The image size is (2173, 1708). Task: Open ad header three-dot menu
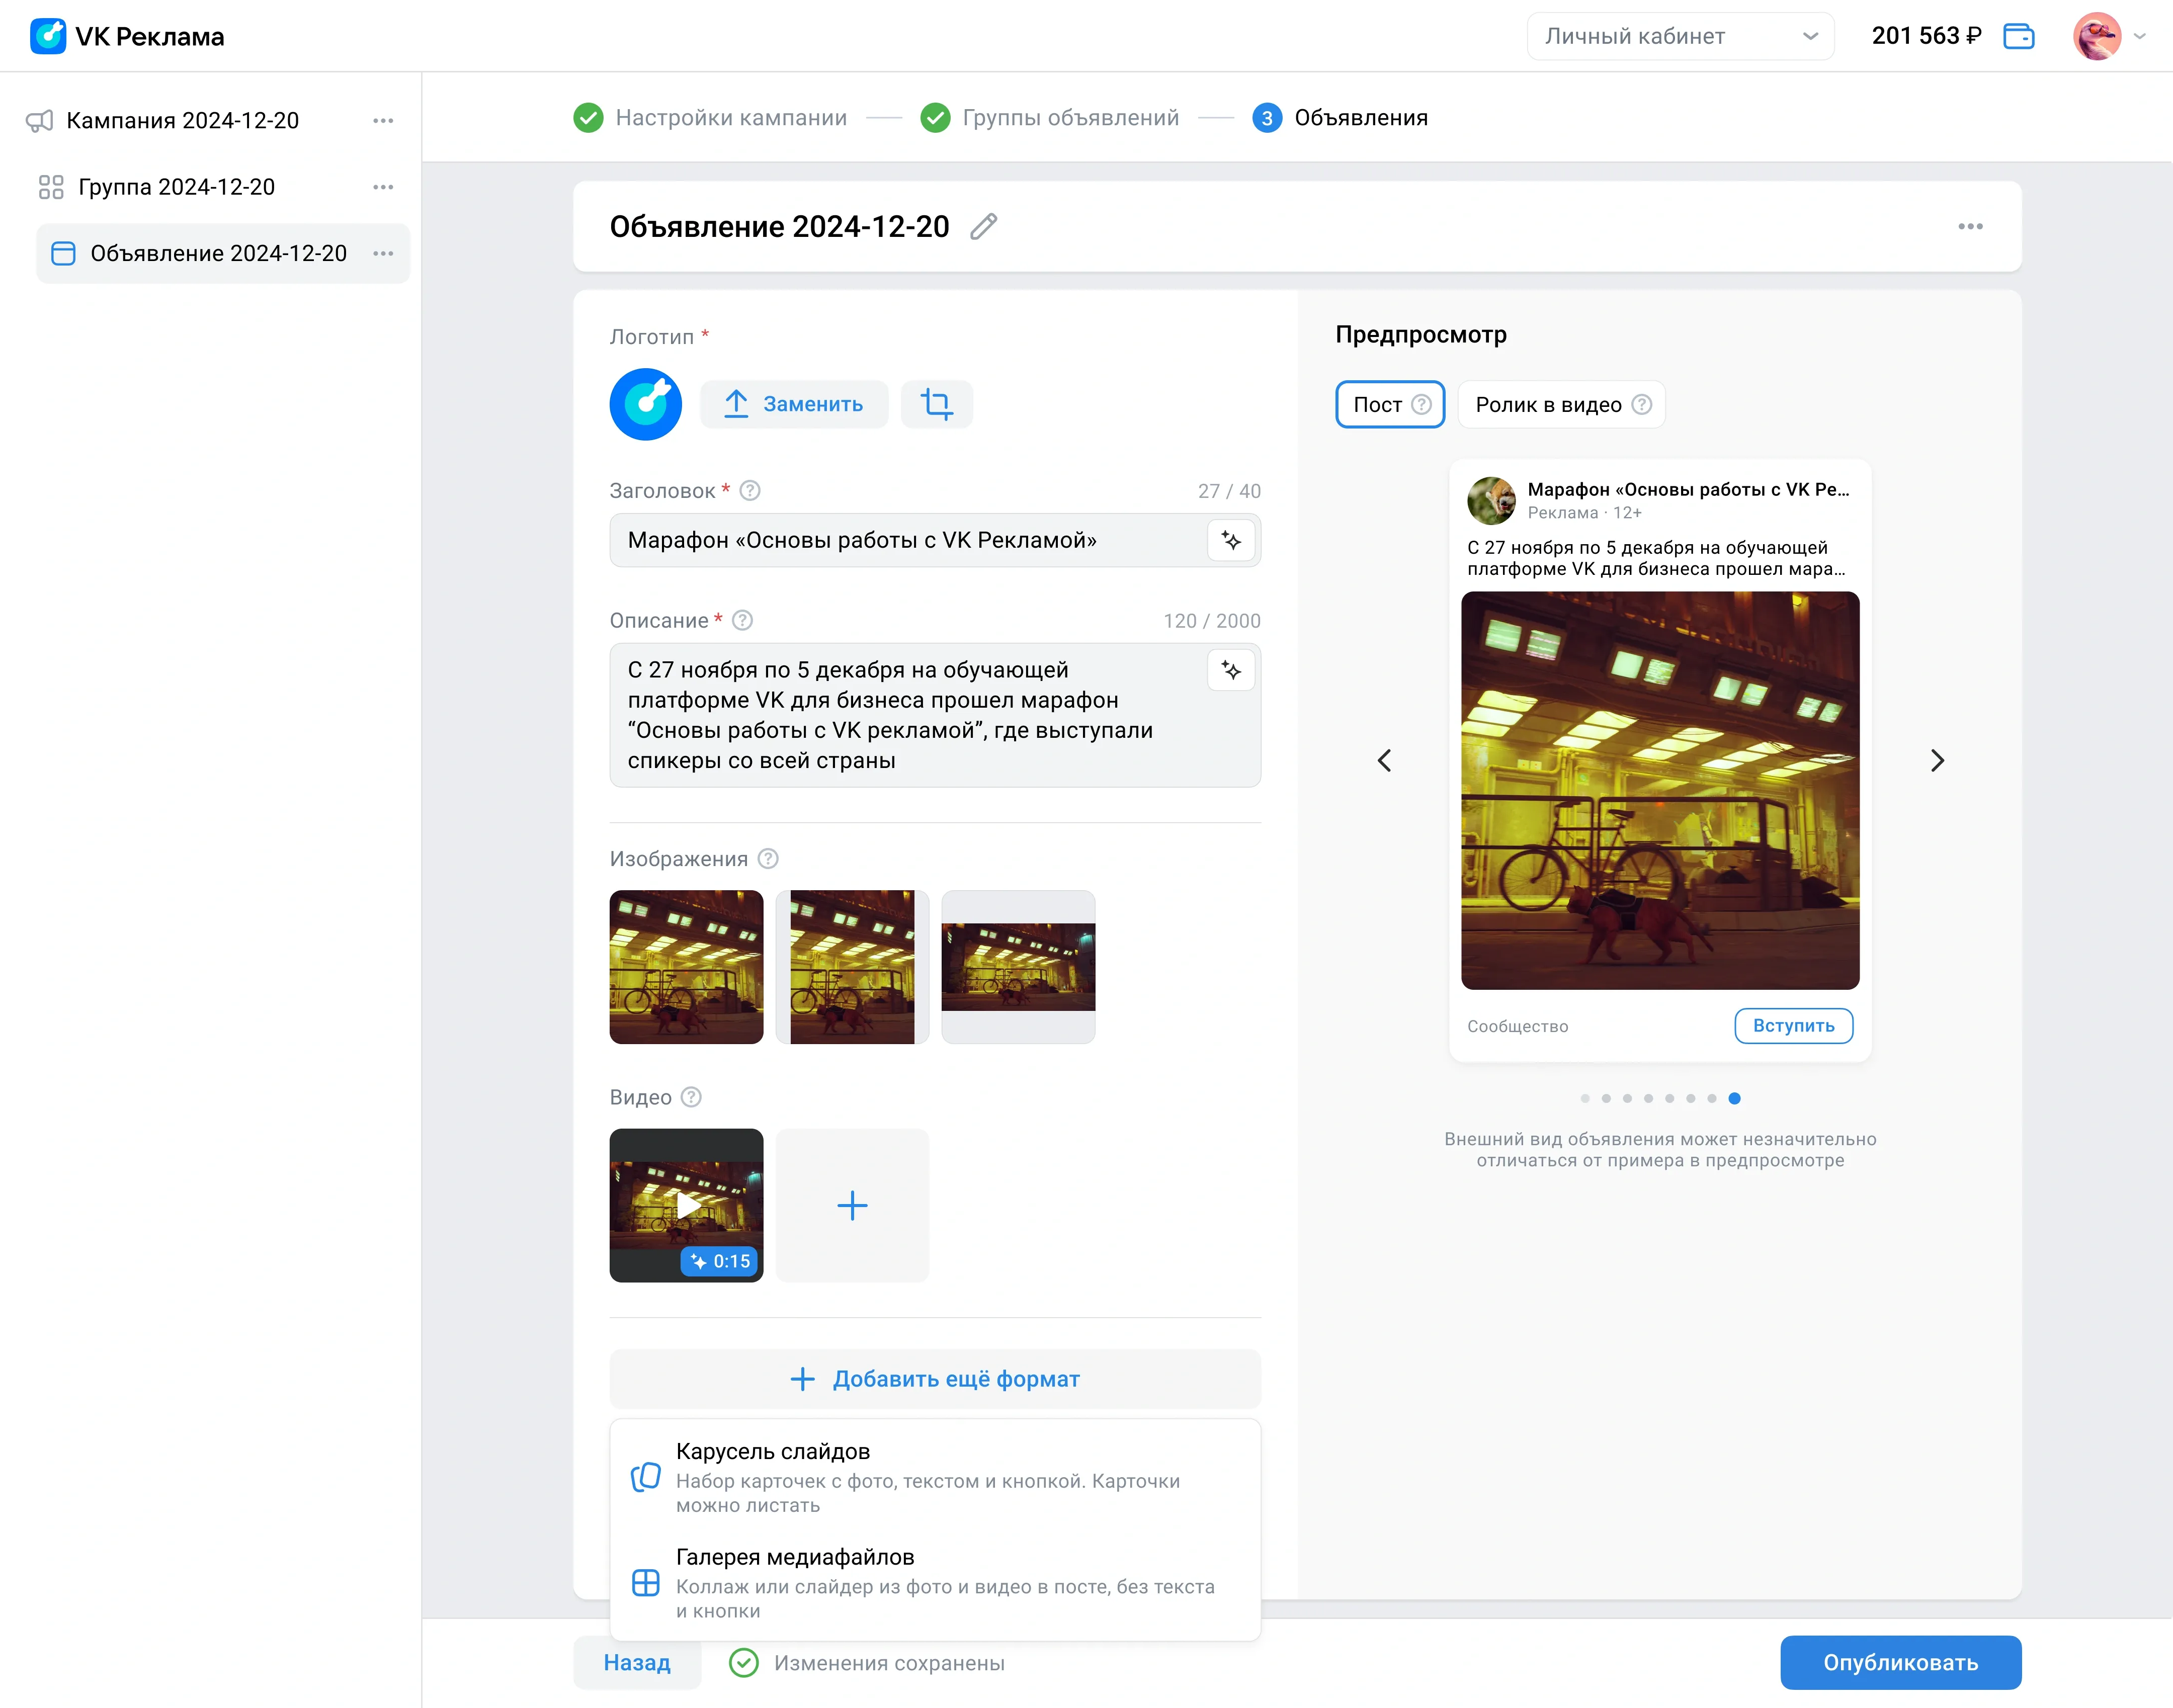pyautogui.click(x=1970, y=227)
